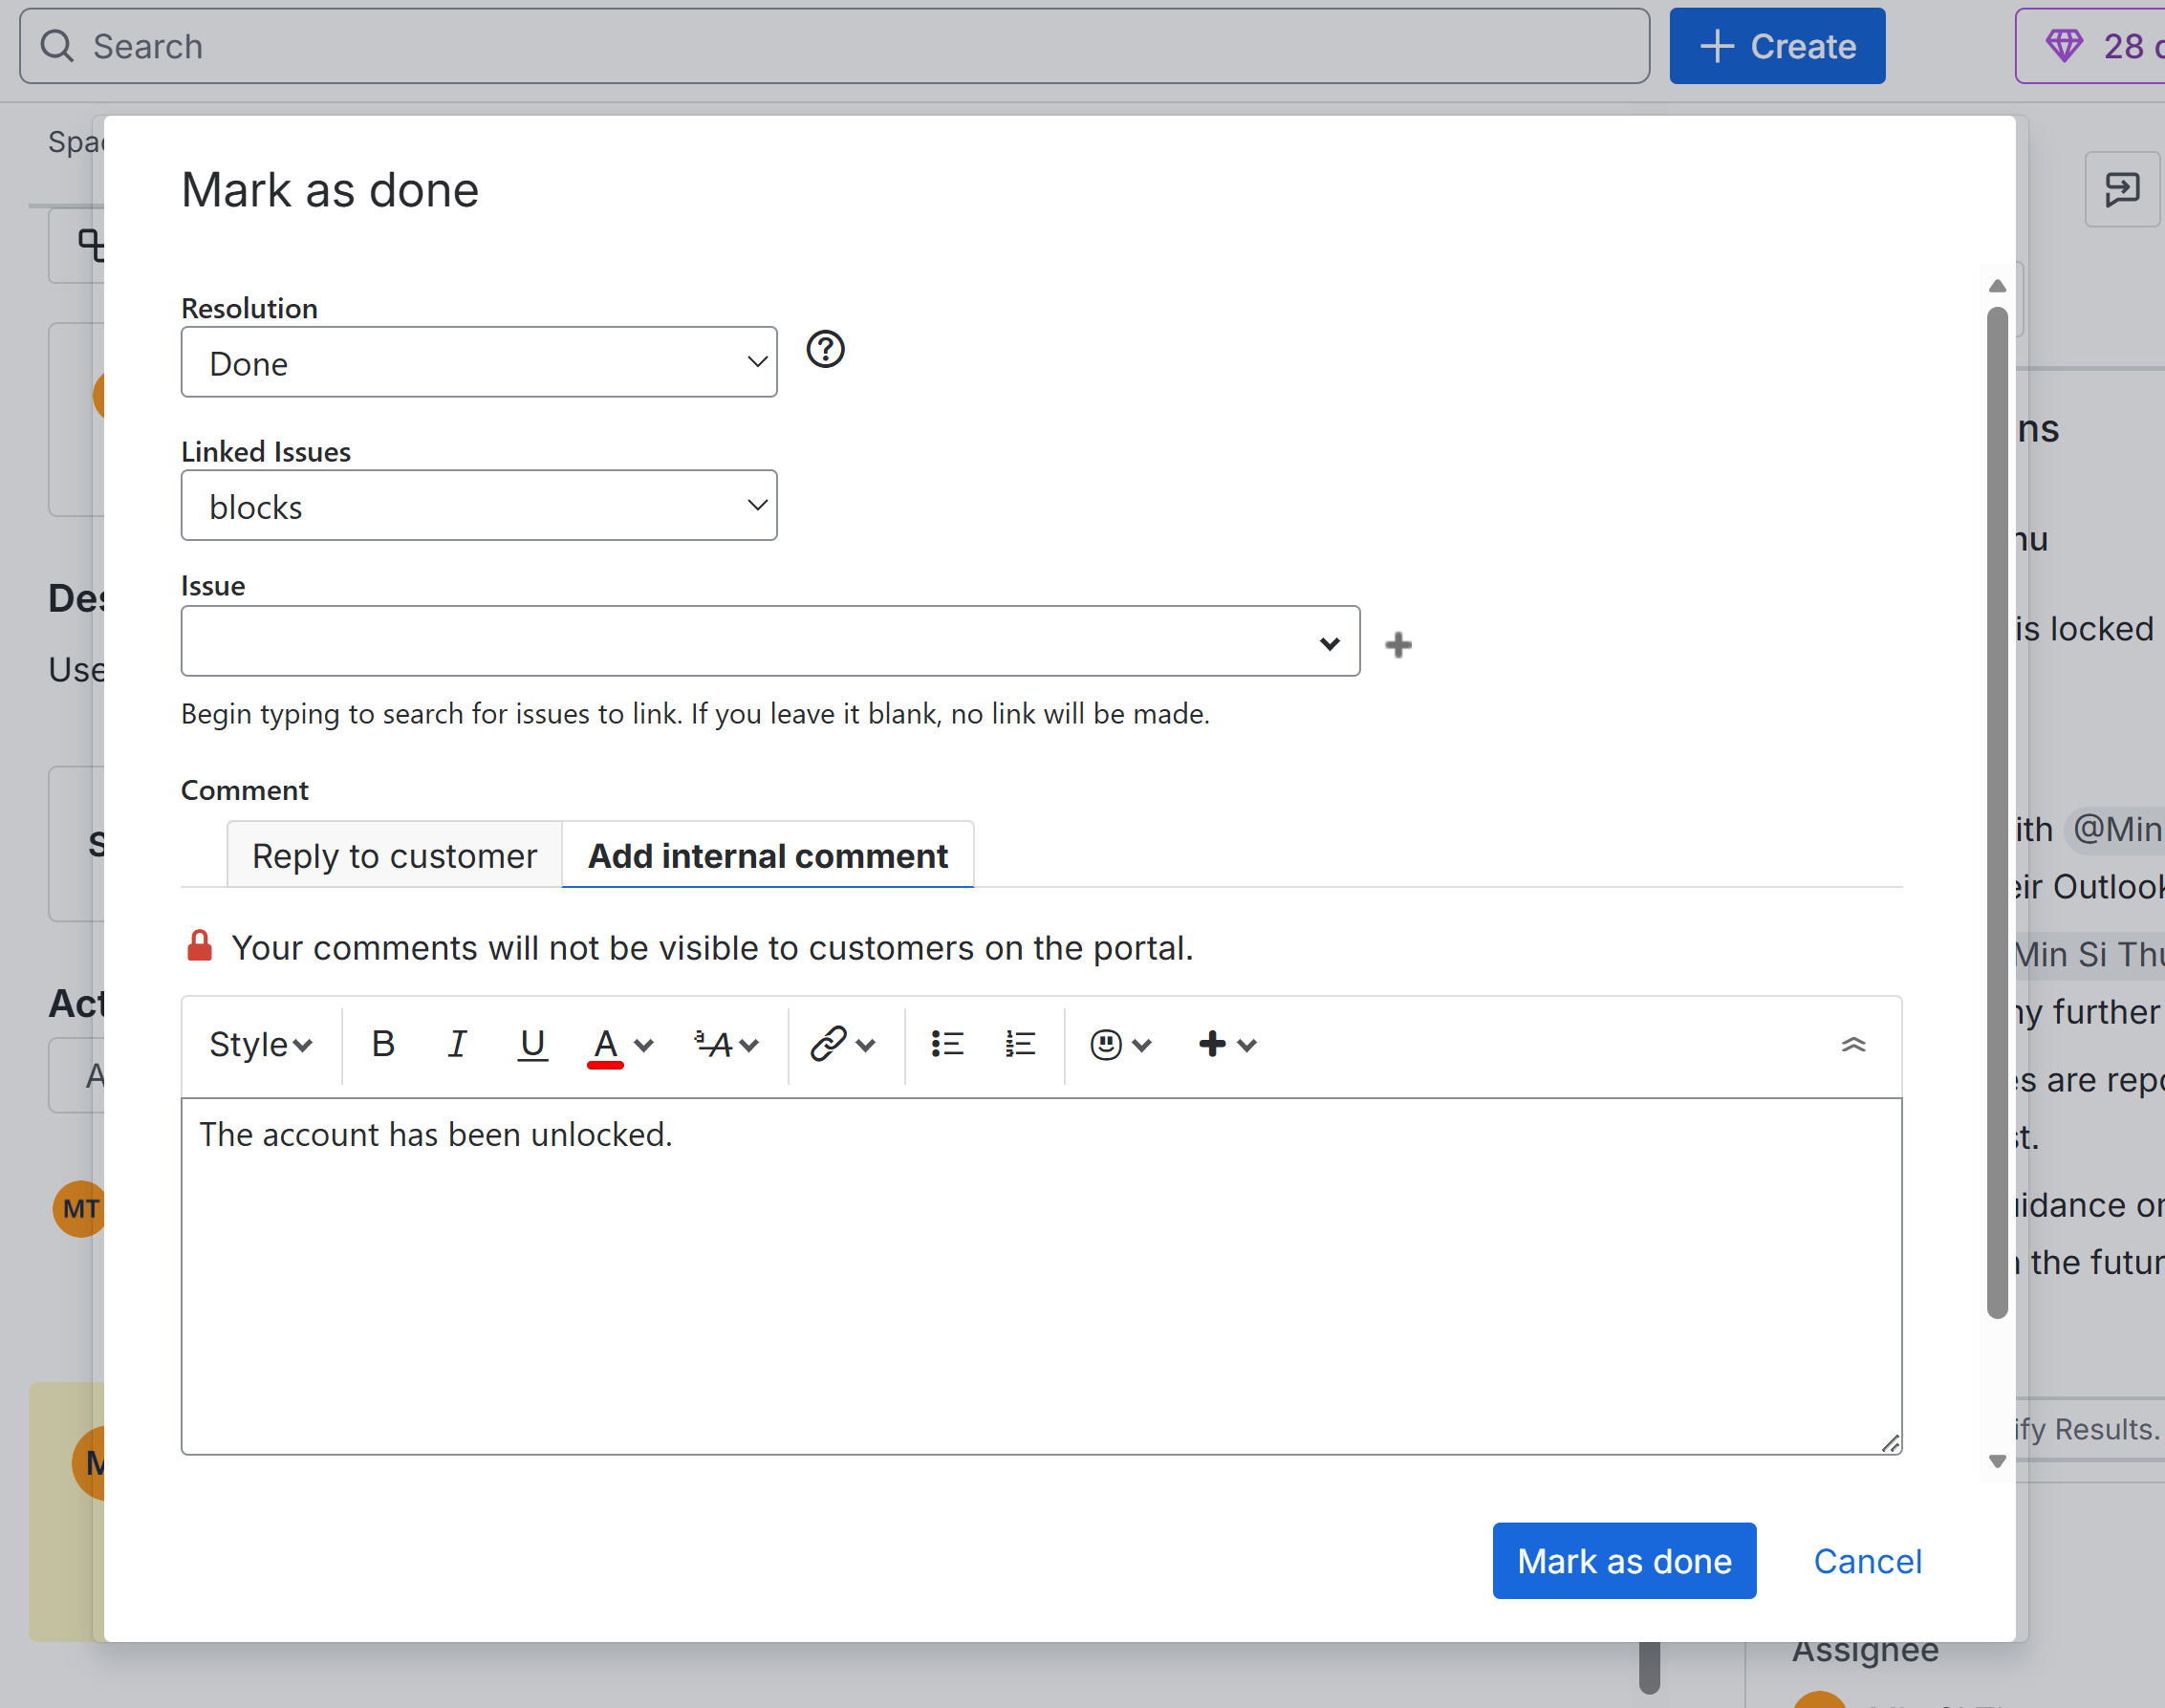The width and height of the screenshot is (2165, 1708).
Task: Click the Cancel link
Action: (x=1867, y=1561)
